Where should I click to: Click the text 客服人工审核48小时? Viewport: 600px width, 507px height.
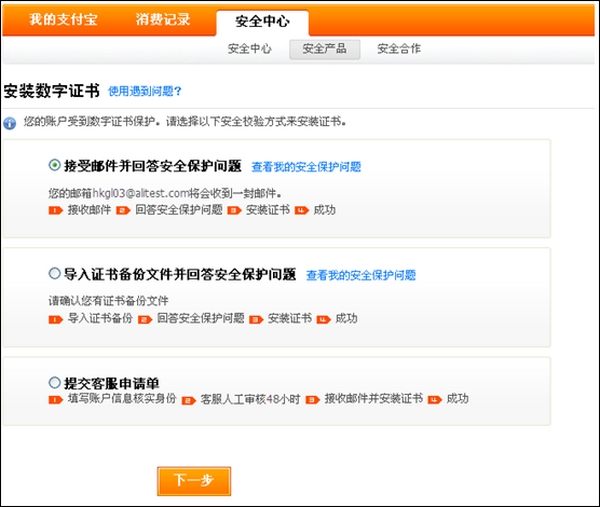pyautogui.click(x=250, y=399)
